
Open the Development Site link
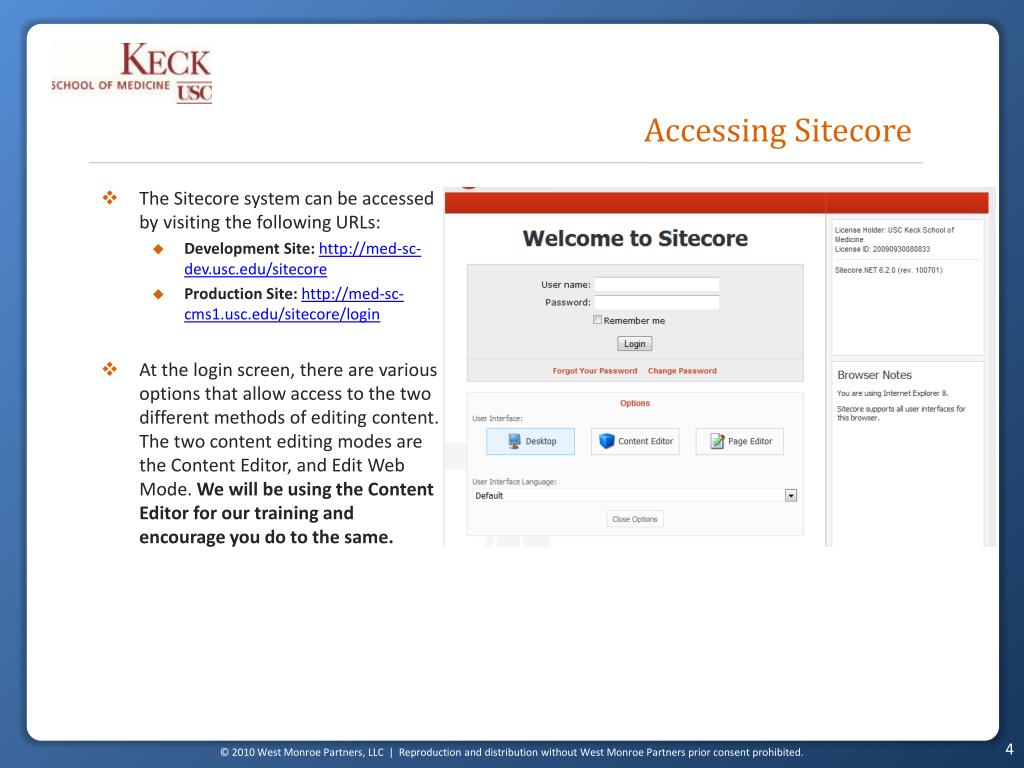pyautogui.click(x=302, y=259)
